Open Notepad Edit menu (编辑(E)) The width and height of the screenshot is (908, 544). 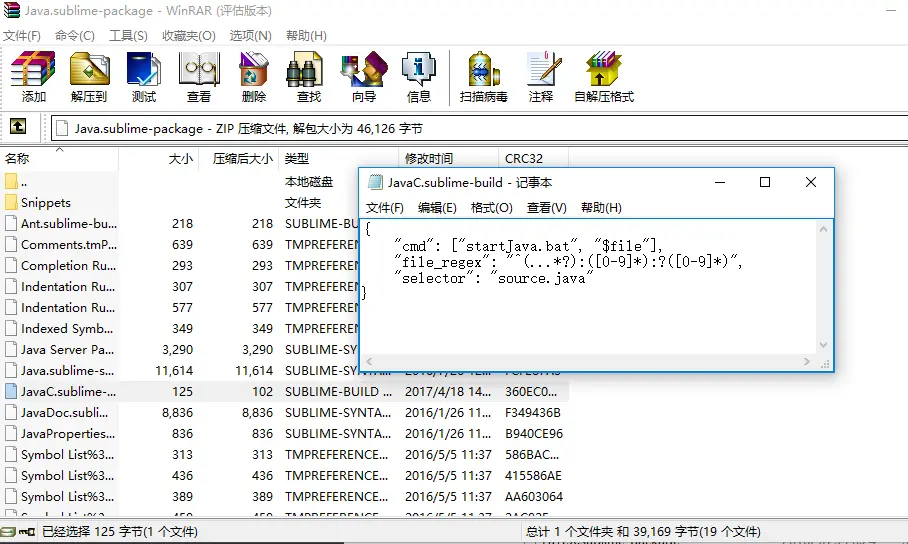pyautogui.click(x=437, y=207)
